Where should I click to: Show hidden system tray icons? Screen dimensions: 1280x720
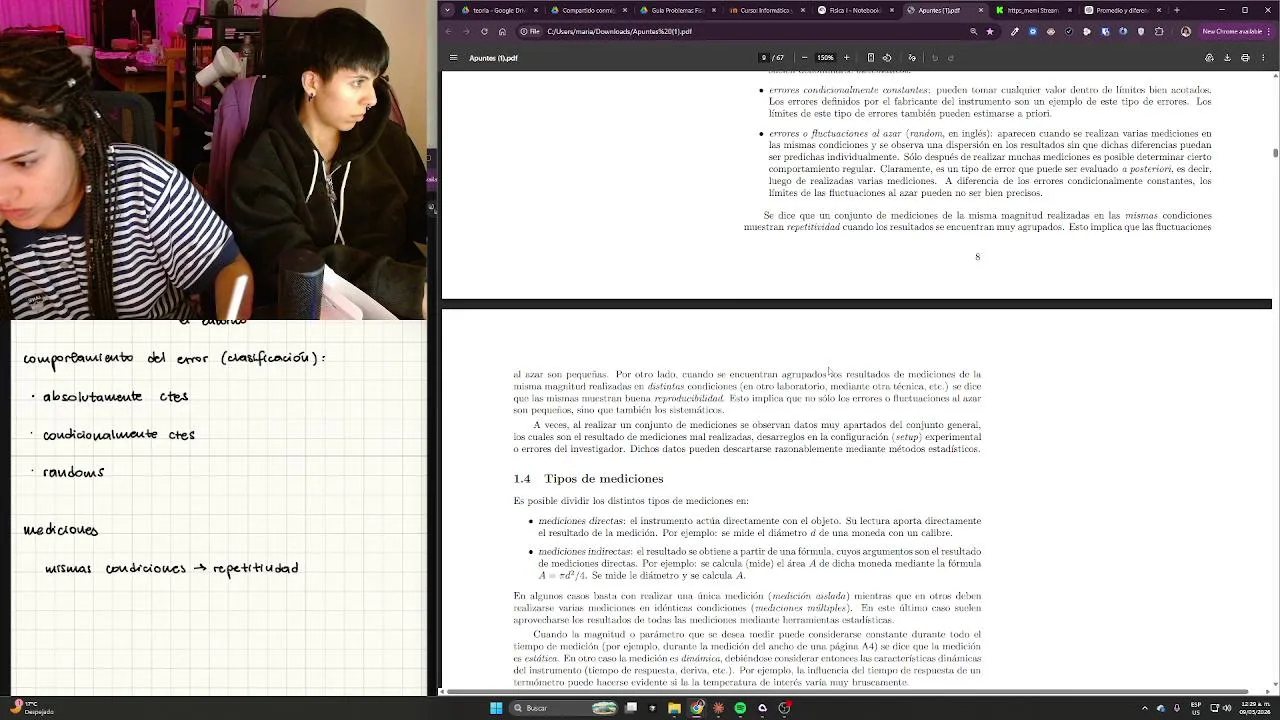point(1145,708)
